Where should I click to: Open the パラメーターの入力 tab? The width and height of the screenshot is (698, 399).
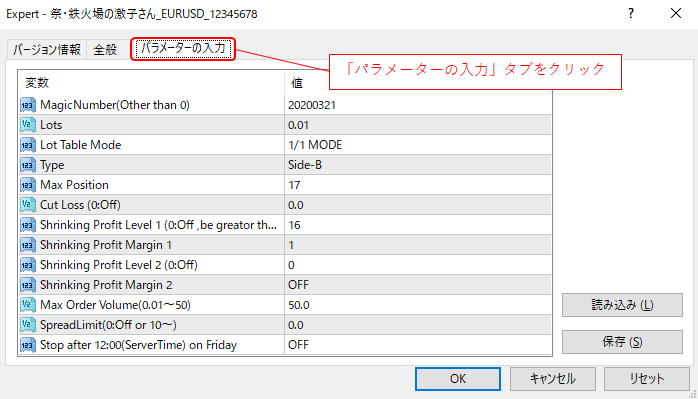(183, 49)
